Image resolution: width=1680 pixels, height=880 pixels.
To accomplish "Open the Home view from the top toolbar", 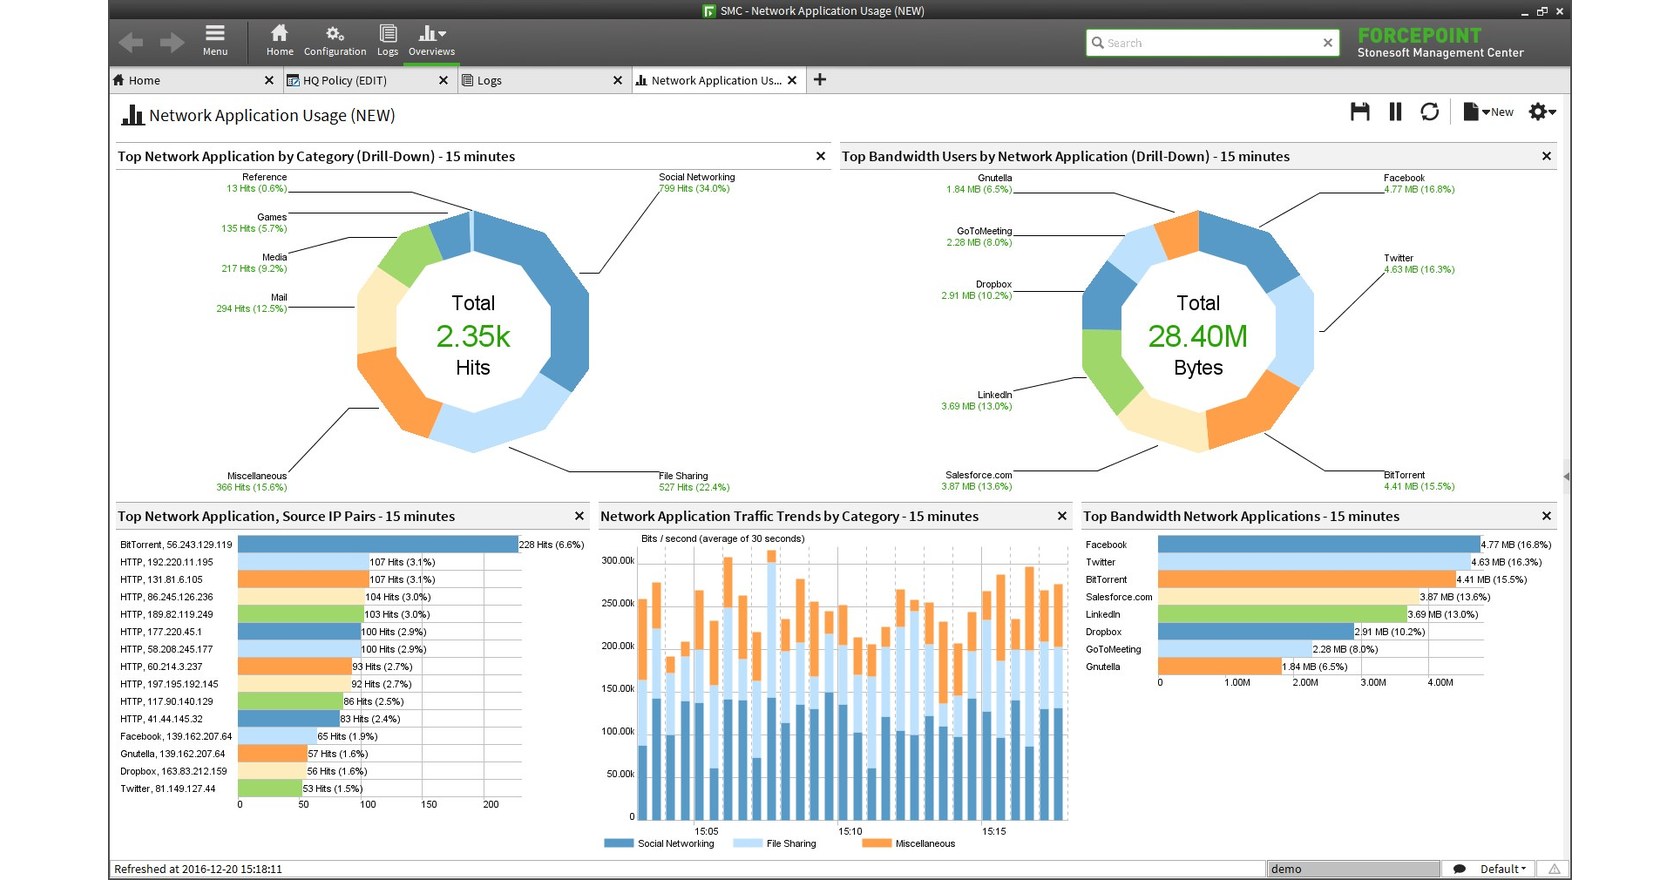I will [x=279, y=41].
